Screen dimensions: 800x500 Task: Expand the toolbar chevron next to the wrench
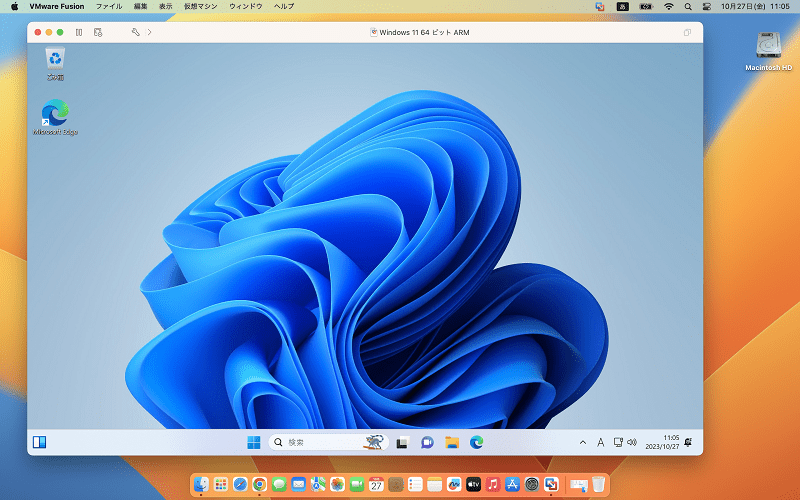149,32
